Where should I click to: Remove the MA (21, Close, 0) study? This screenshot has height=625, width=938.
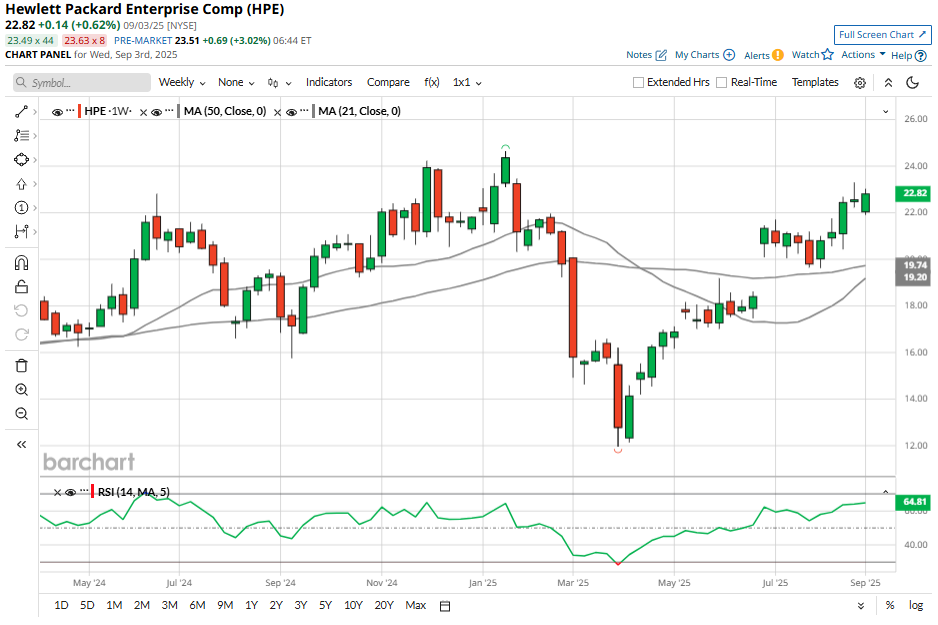pos(278,112)
